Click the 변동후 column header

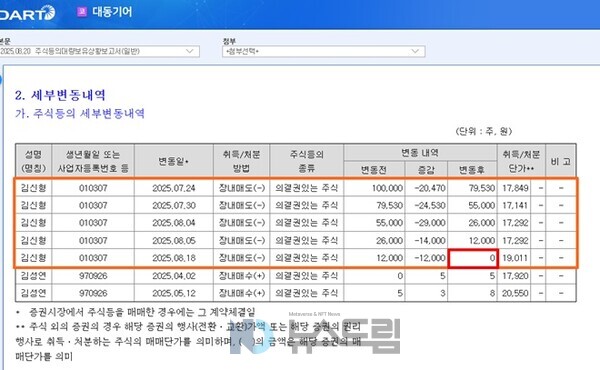[x=472, y=170]
